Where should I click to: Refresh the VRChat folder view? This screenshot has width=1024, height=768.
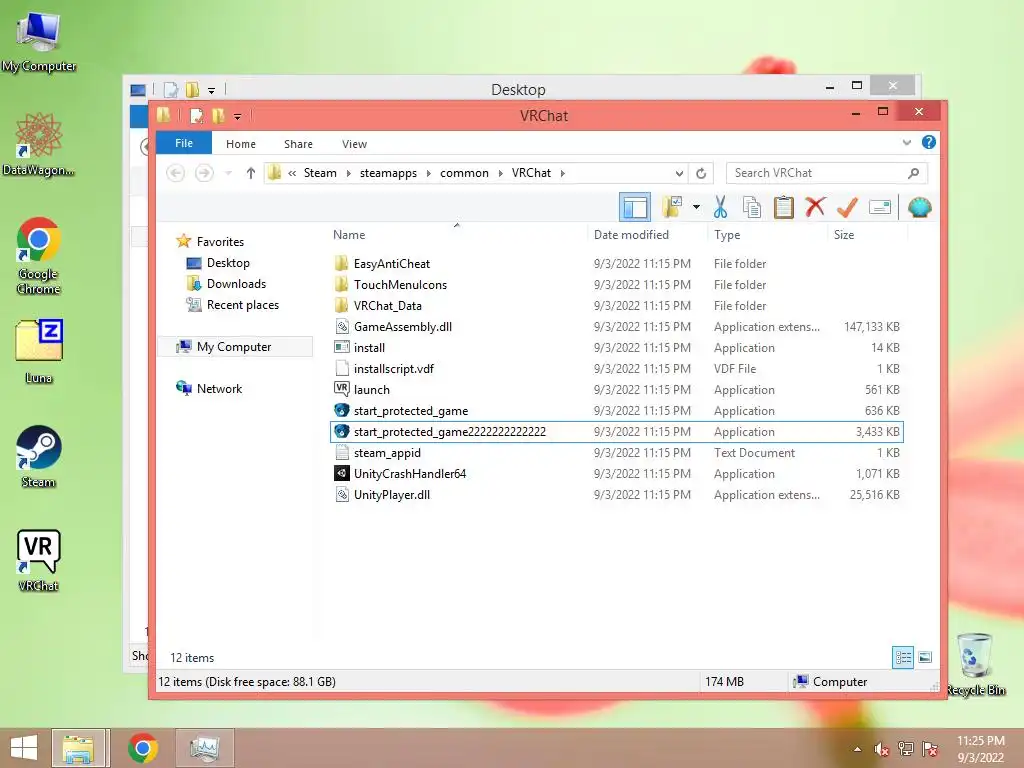click(701, 173)
